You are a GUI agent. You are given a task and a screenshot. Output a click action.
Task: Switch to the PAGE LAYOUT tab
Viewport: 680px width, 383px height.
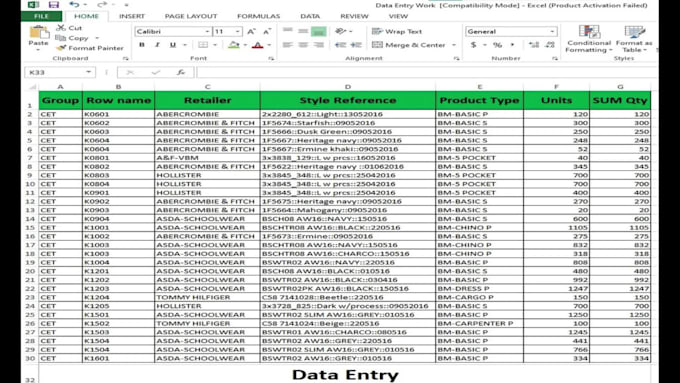pyautogui.click(x=190, y=16)
